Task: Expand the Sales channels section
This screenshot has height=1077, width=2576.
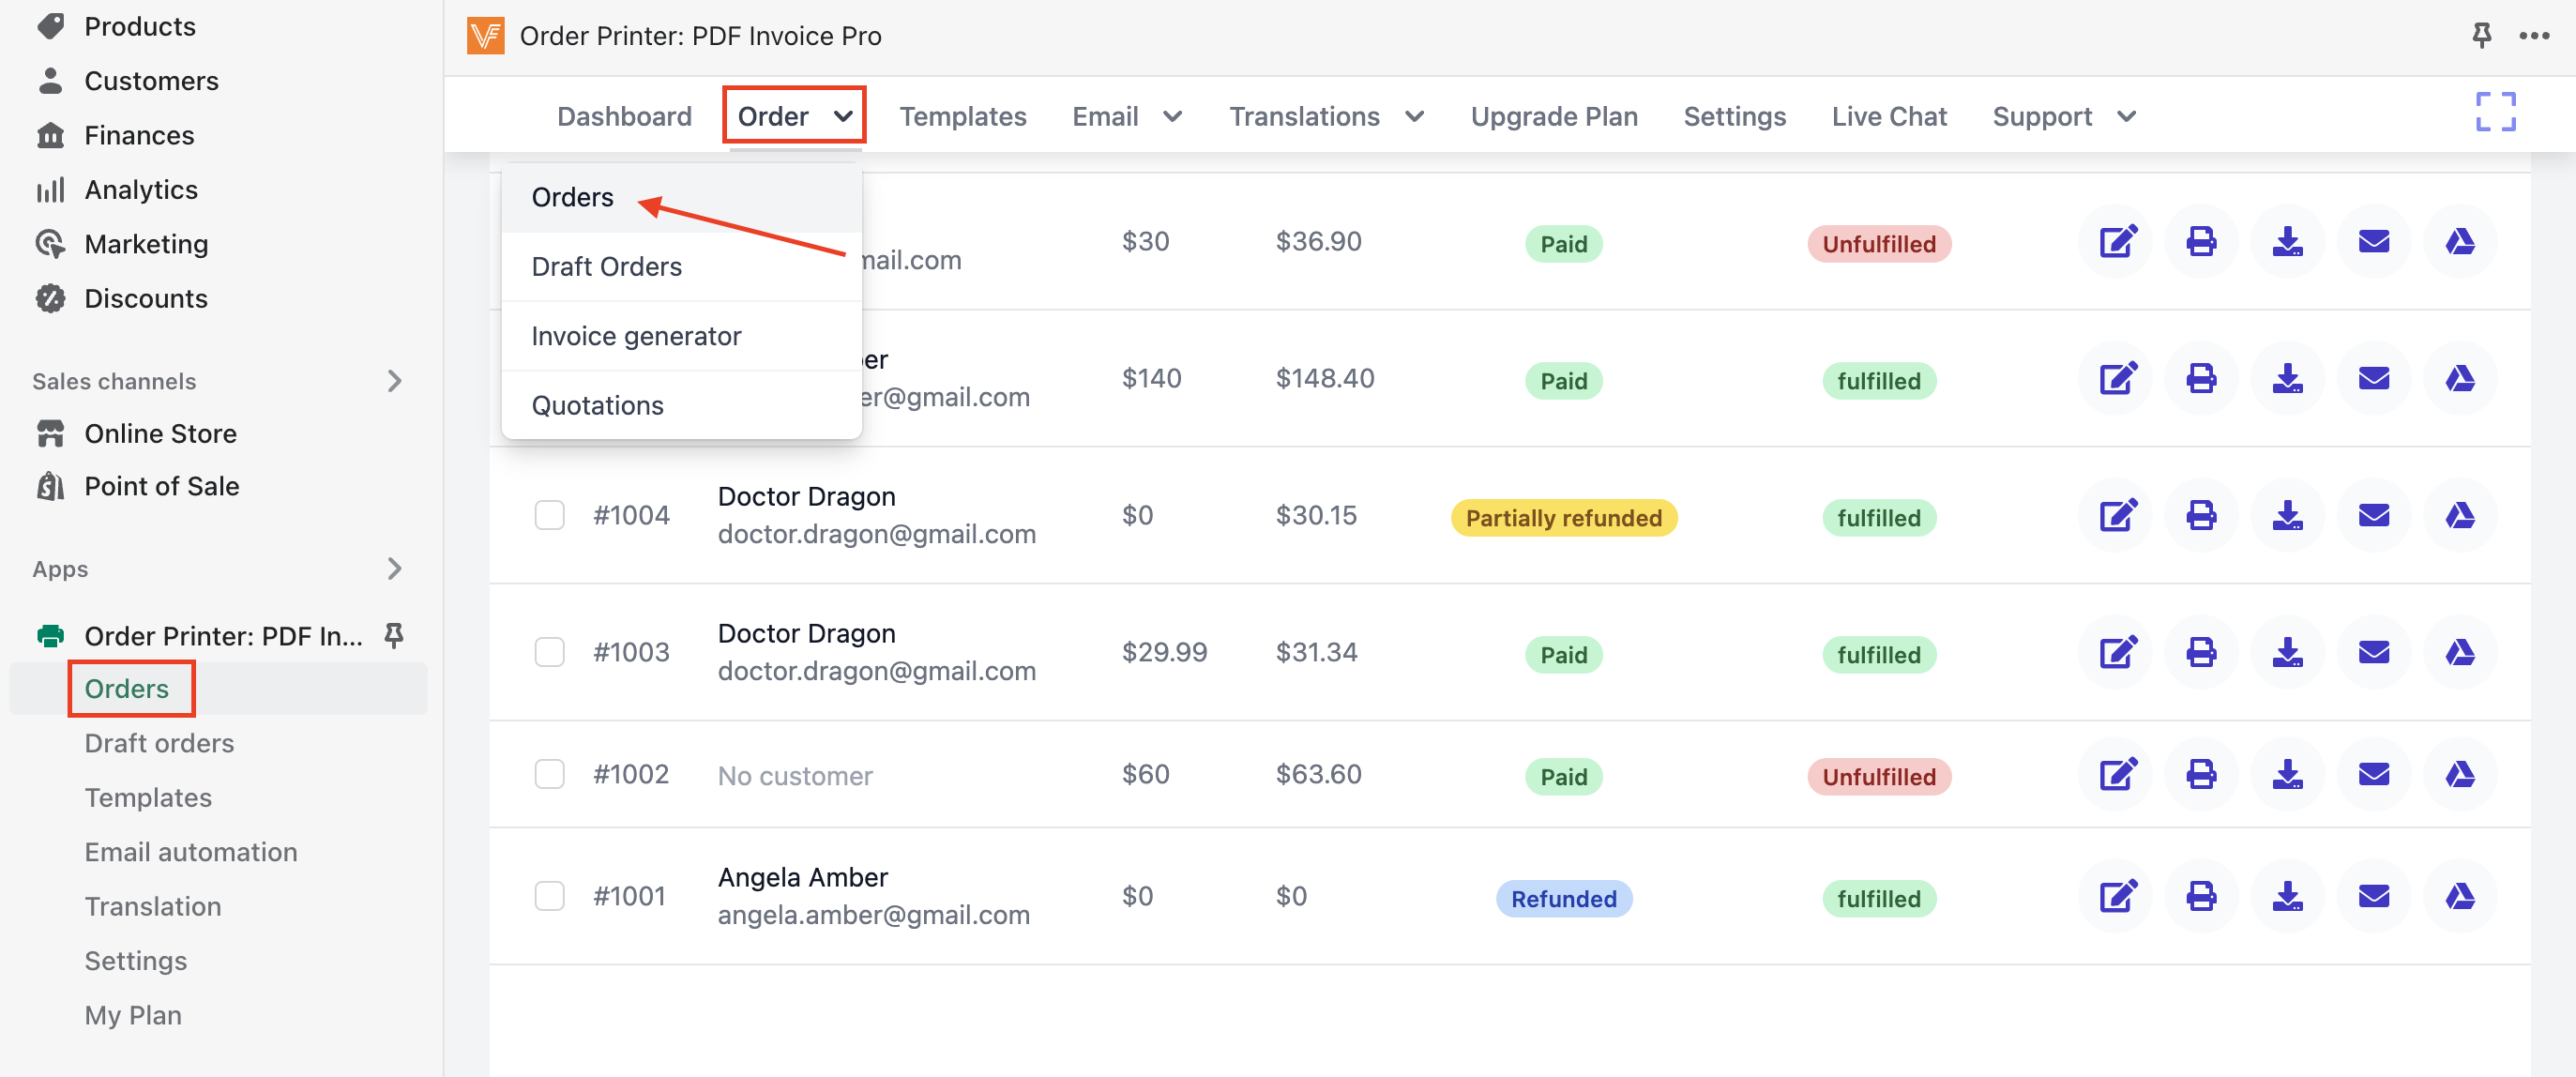Action: click(x=394, y=381)
